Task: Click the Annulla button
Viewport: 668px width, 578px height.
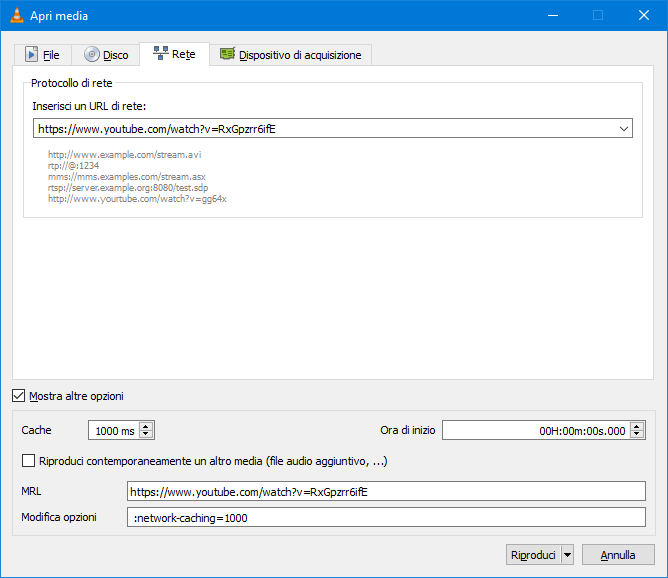Action: tap(617, 555)
